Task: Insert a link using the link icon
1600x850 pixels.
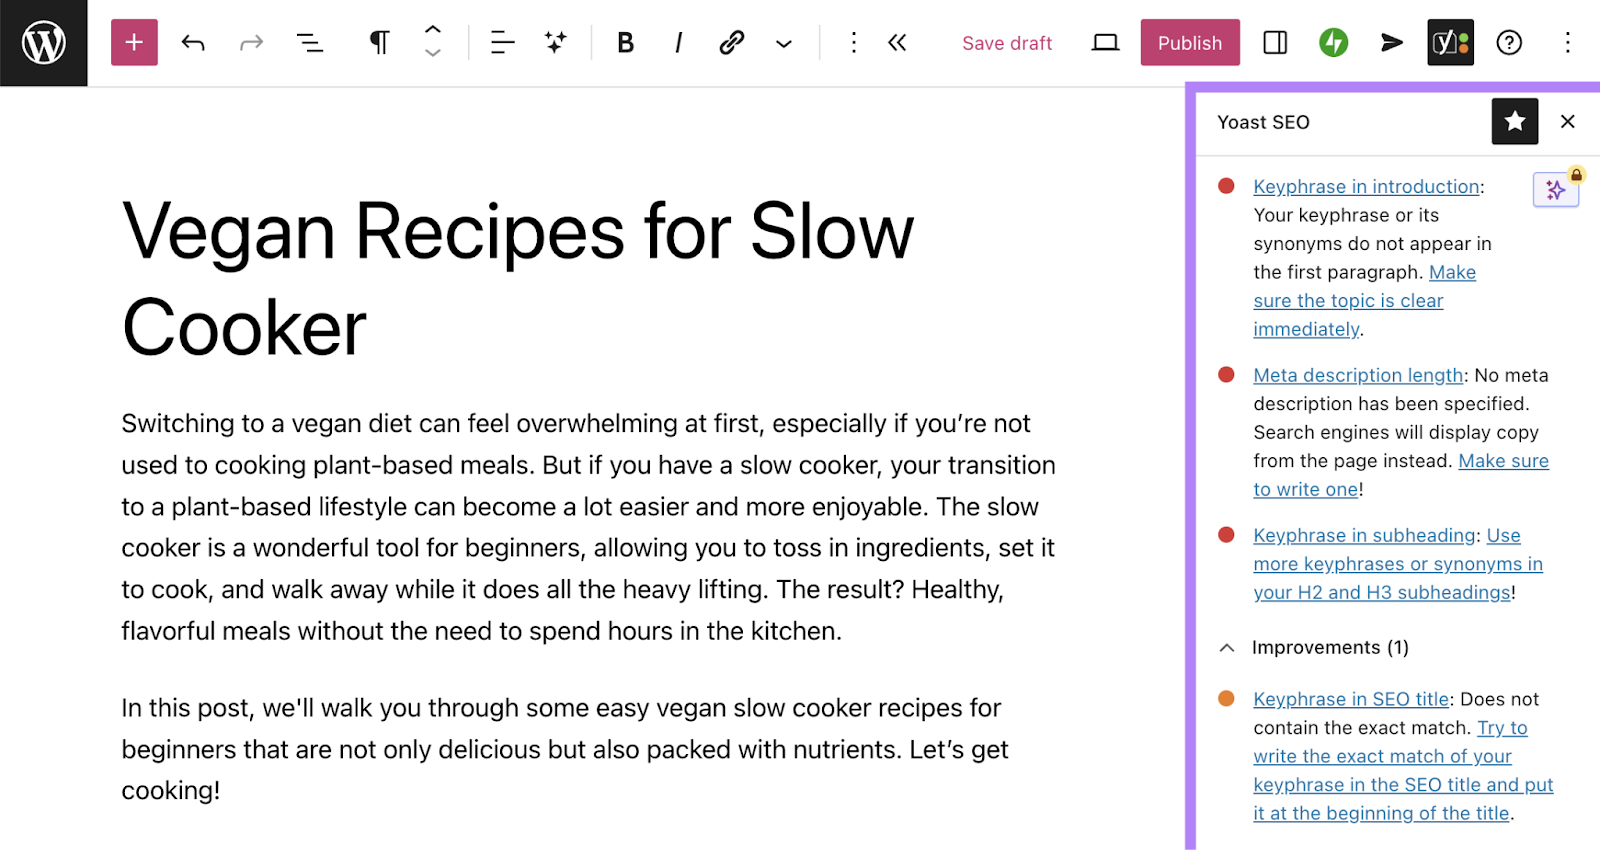Action: [x=731, y=43]
